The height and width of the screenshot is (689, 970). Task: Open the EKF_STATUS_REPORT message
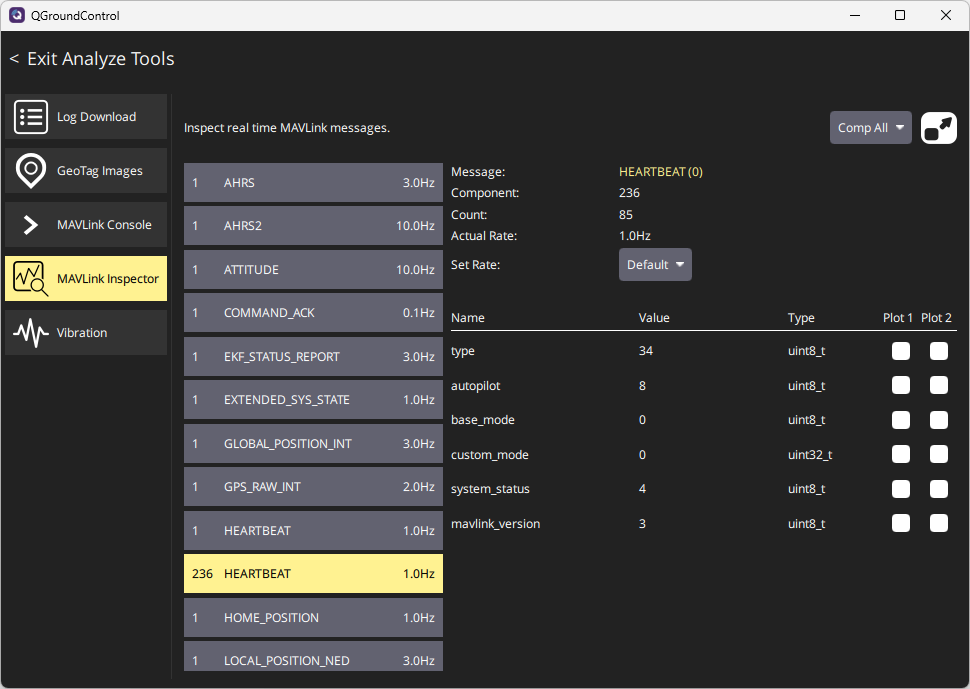(313, 357)
